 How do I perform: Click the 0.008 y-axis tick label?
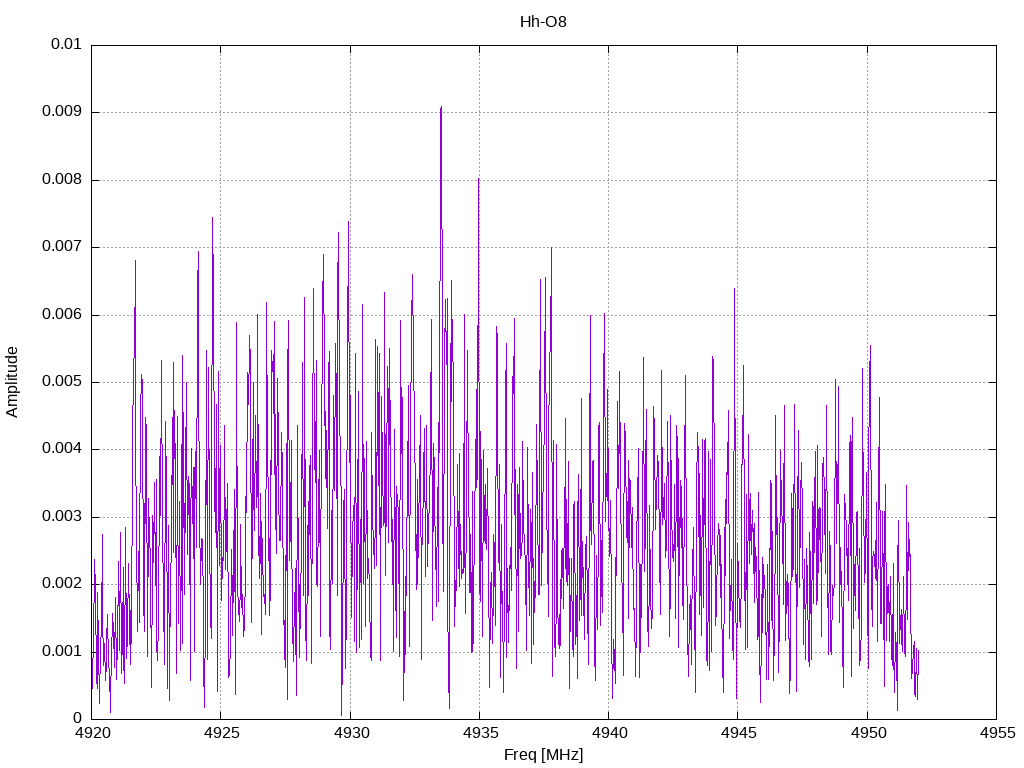[x=62, y=180]
